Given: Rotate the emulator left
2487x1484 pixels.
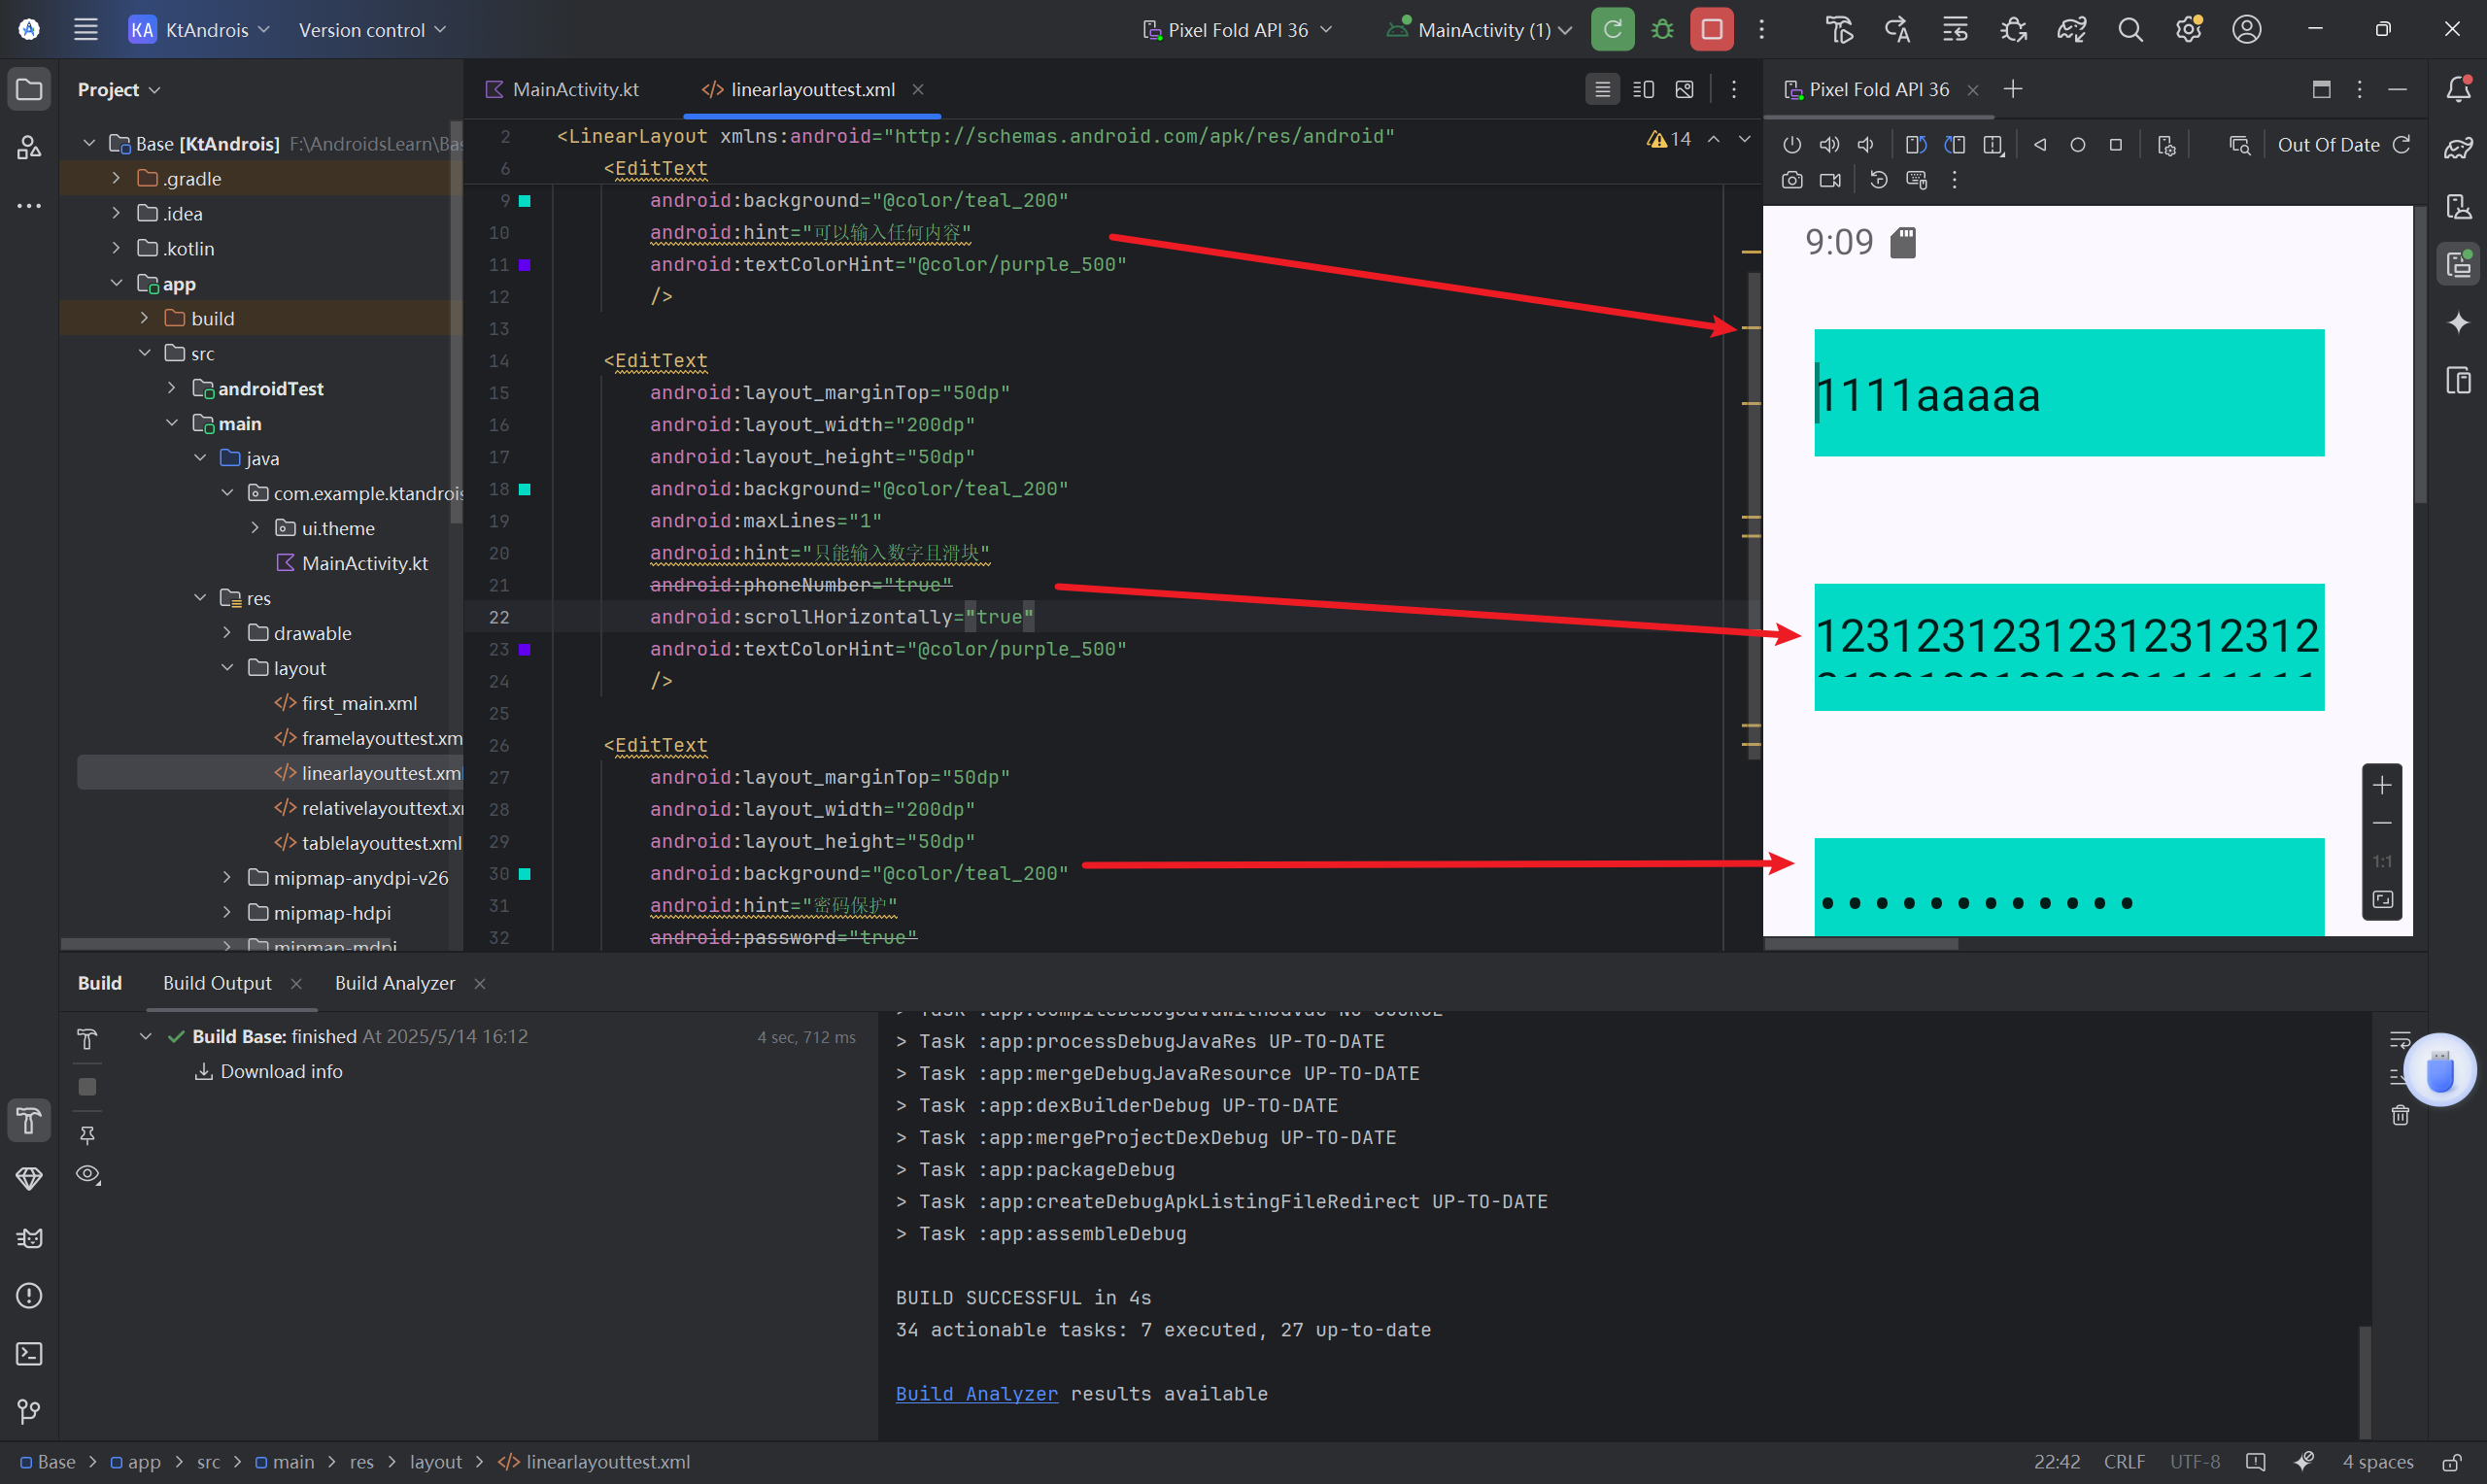Looking at the screenshot, I should point(1916,145).
